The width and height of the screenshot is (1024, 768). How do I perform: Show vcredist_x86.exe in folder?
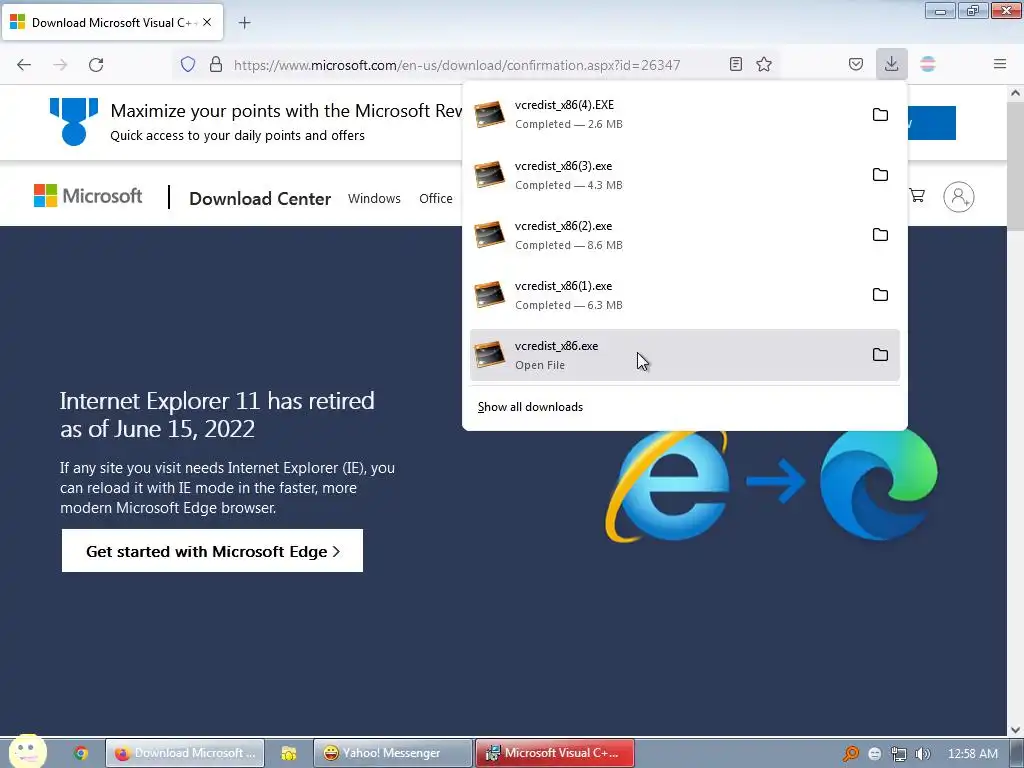(x=880, y=355)
